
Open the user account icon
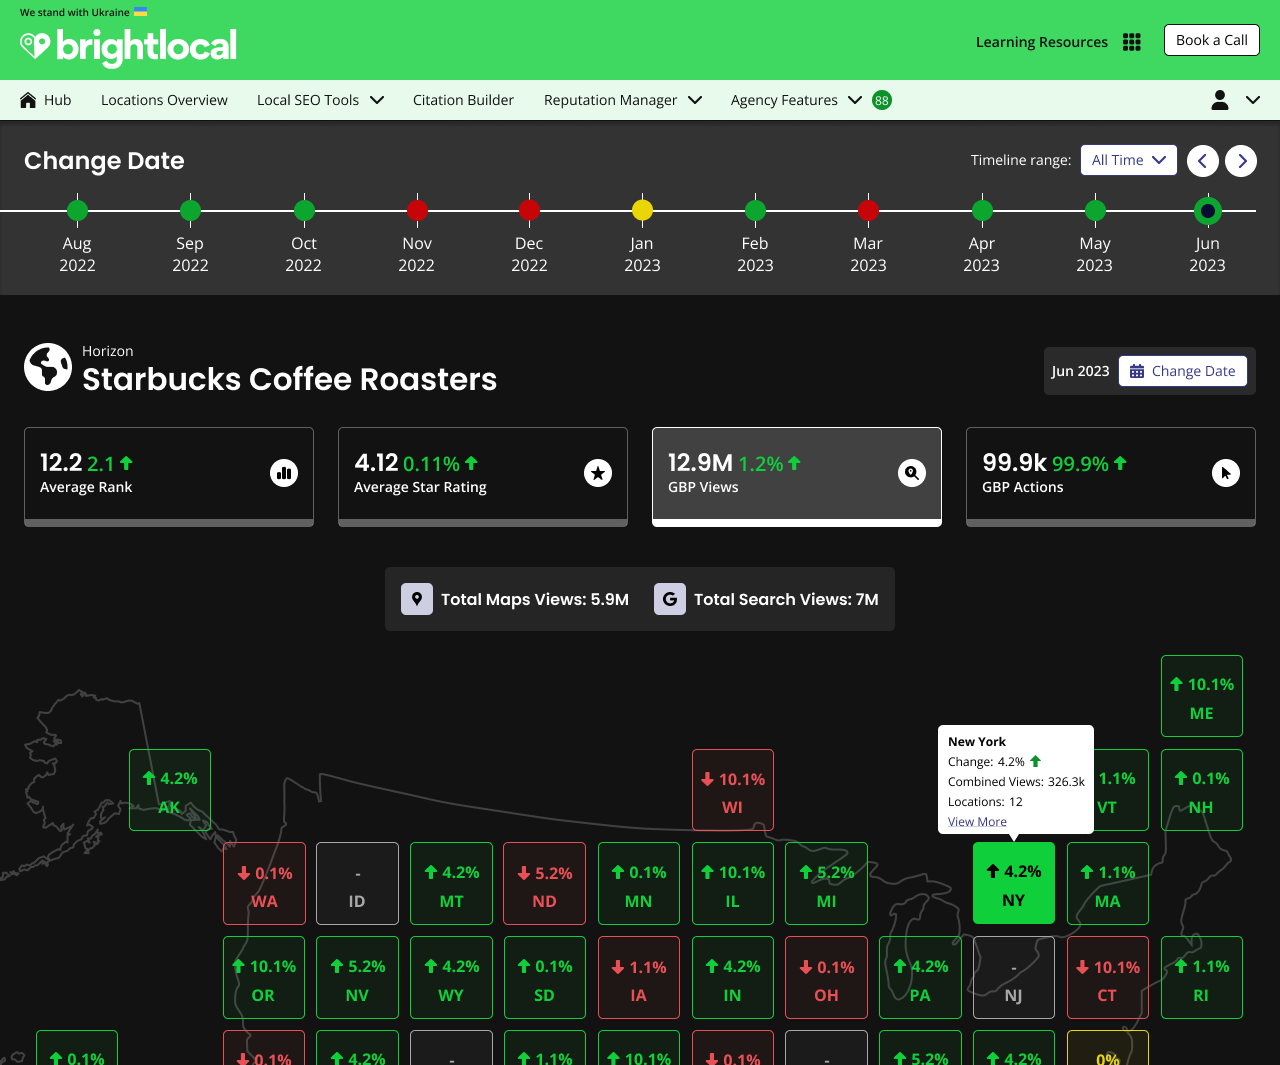(1220, 100)
